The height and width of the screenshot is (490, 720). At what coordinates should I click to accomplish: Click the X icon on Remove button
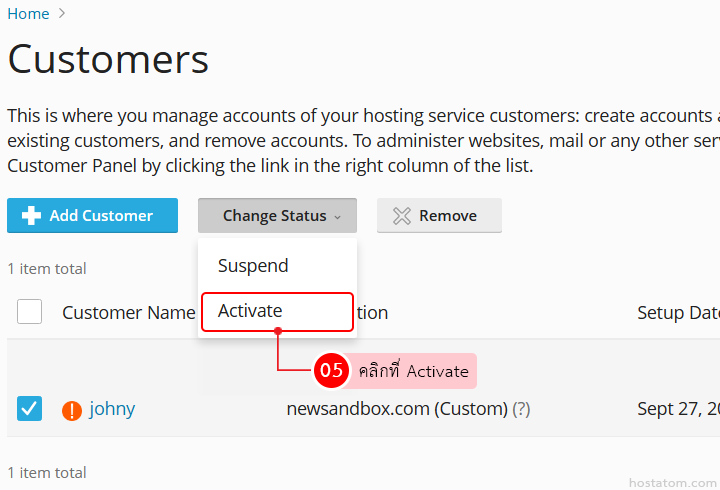(402, 216)
